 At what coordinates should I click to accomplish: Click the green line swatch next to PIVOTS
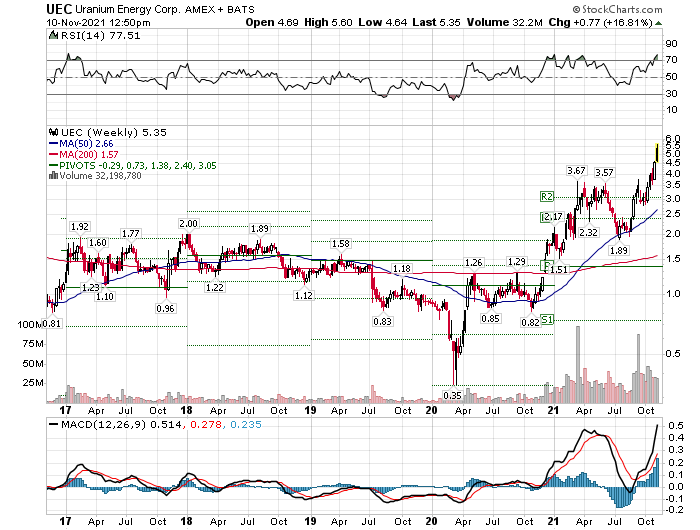53,165
